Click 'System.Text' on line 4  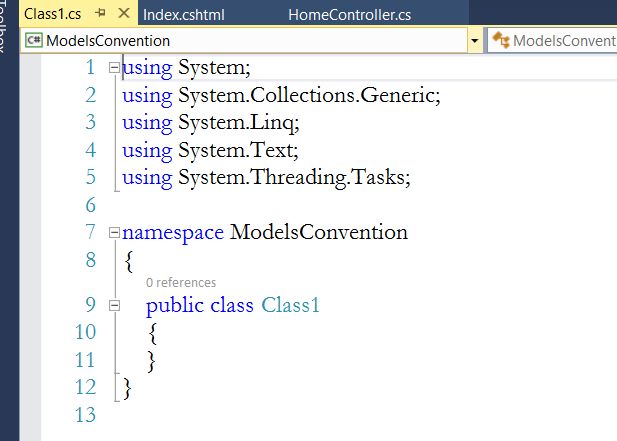[x=235, y=150]
